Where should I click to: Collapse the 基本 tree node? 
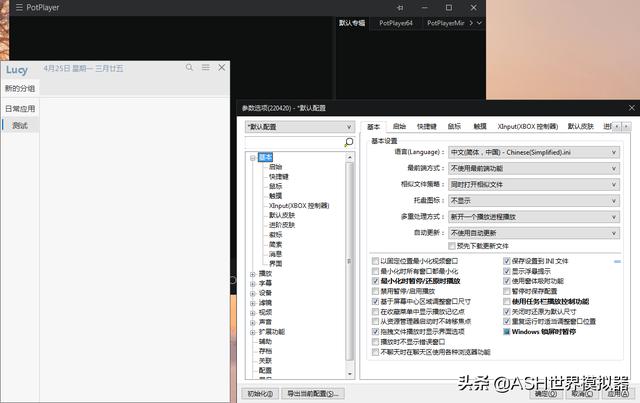tap(253, 158)
